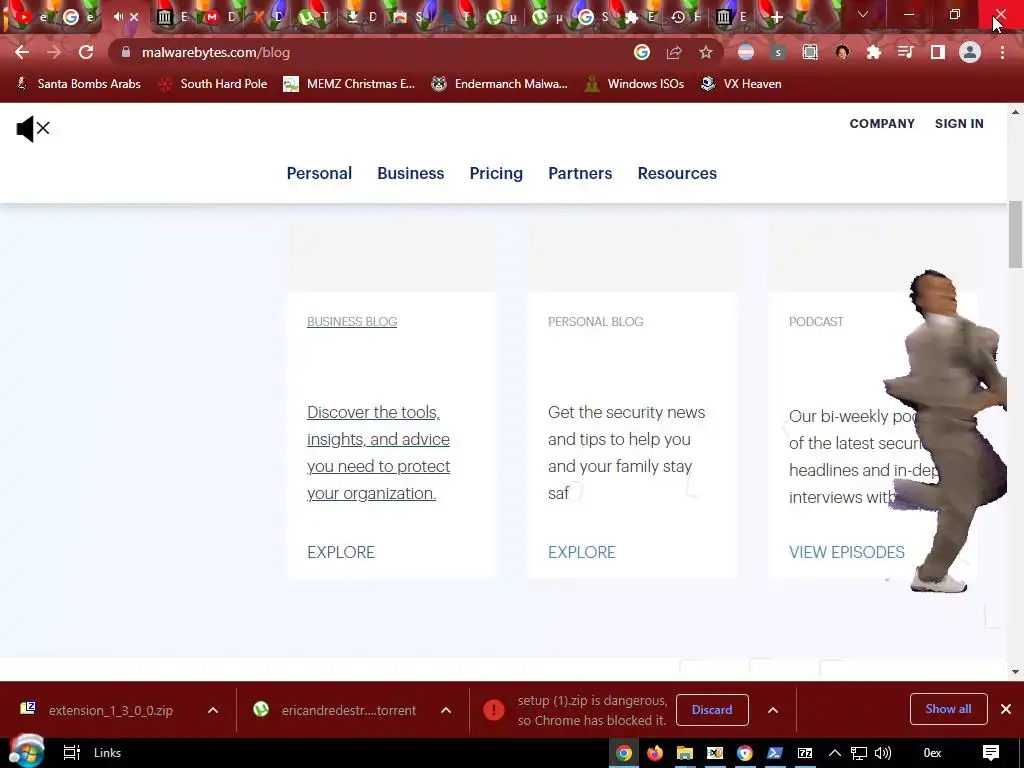
Task: Open the COMPANY link
Action: point(882,123)
